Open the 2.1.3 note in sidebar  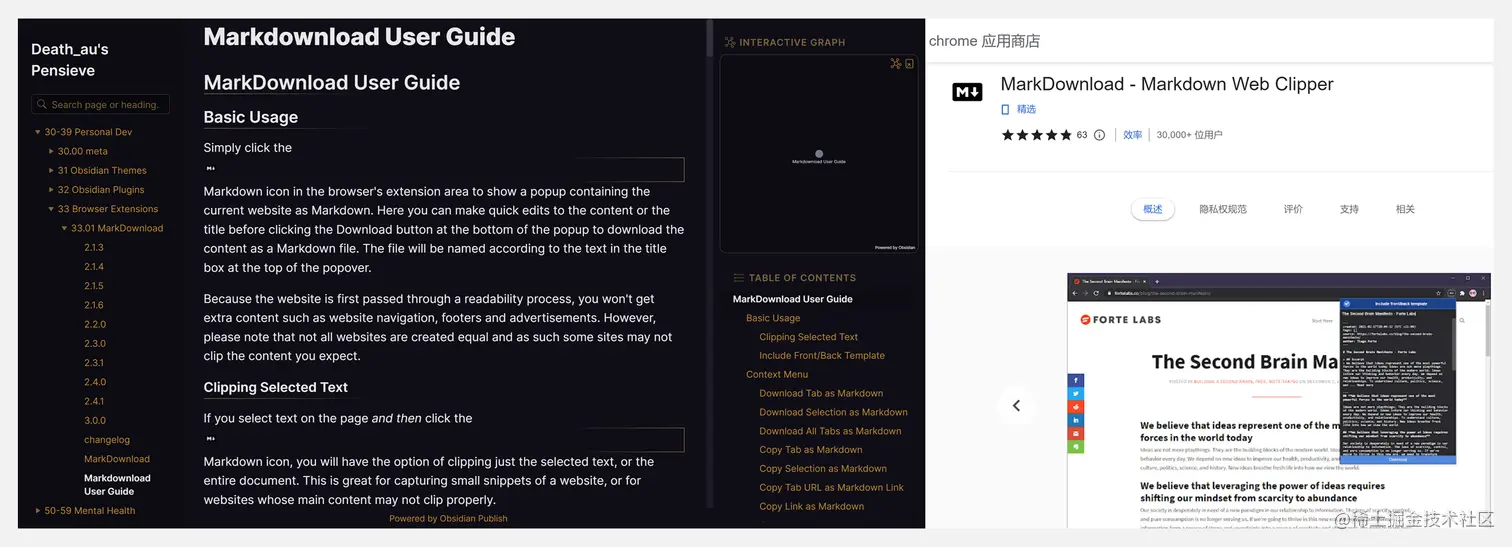tap(94, 248)
